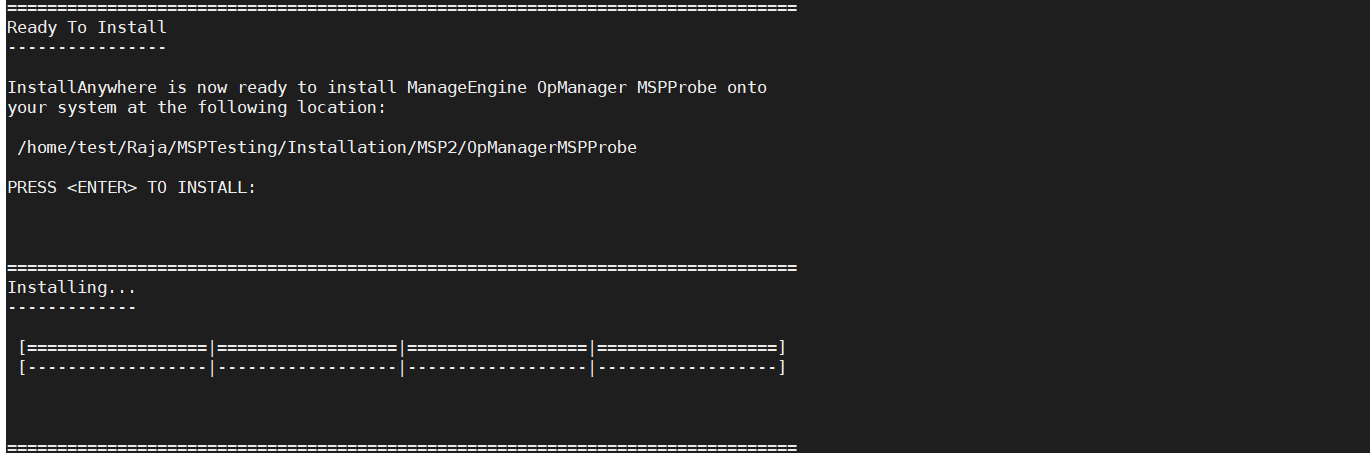The width and height of the screenshot is (1370, 453).
Task: Click the "PRESS <ENTER> TO INSTALL:" prompt
Action: pyautogui.click(x=132, y=187)
